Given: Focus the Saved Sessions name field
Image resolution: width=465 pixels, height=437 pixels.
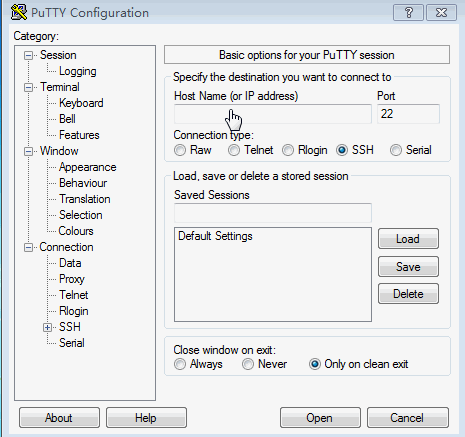Looking at the screenshot, I should [273, 213].
